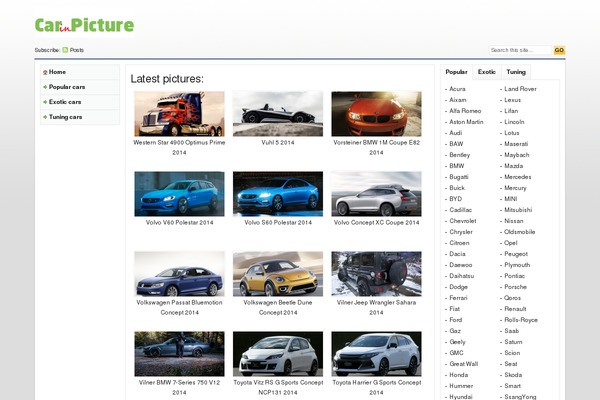The image size is (600, 400).
Task: Open the Home menu item
Action: [x=80, y=72]
